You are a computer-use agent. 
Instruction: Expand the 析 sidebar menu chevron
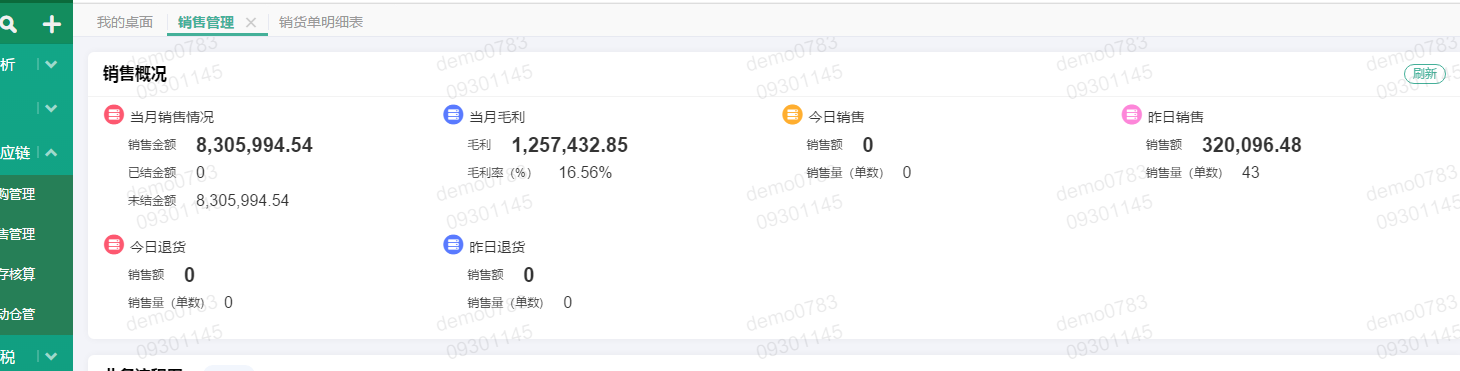coord(52,64)
